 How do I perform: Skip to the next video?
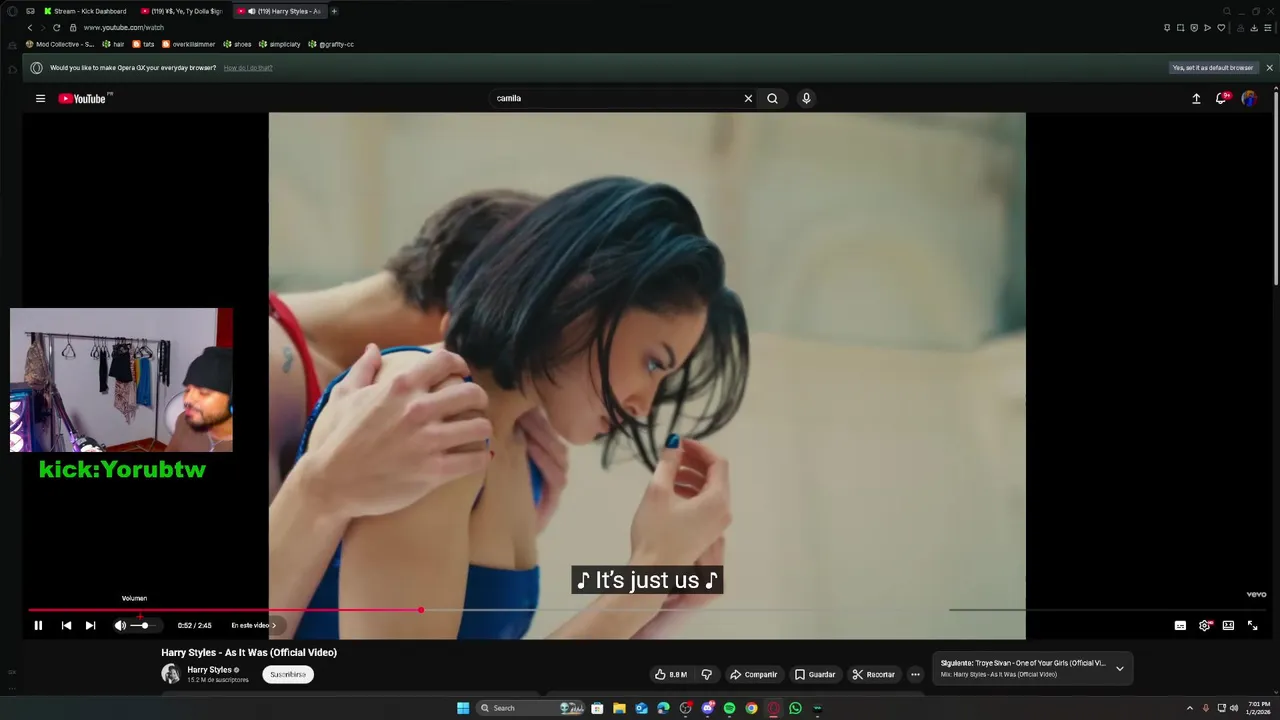[x=90, y=625]
